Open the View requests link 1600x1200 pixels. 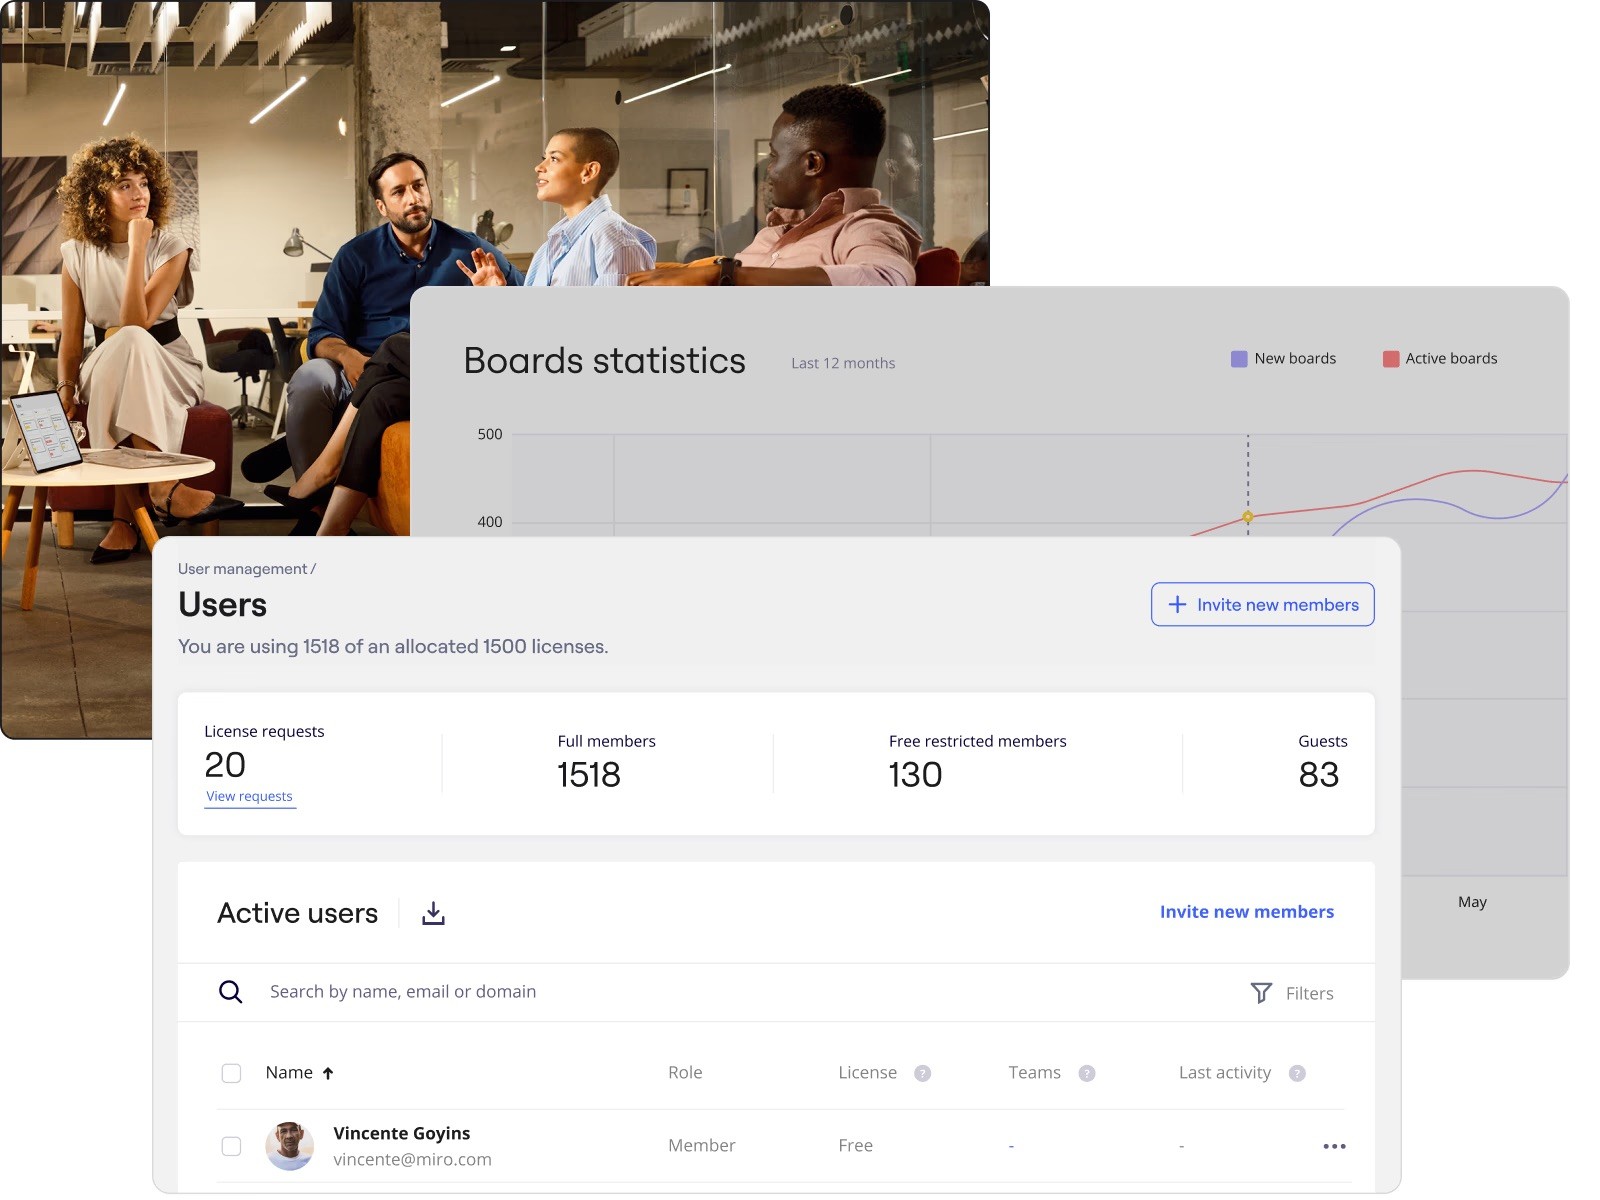pyautogui.click(x=250, y=797)
